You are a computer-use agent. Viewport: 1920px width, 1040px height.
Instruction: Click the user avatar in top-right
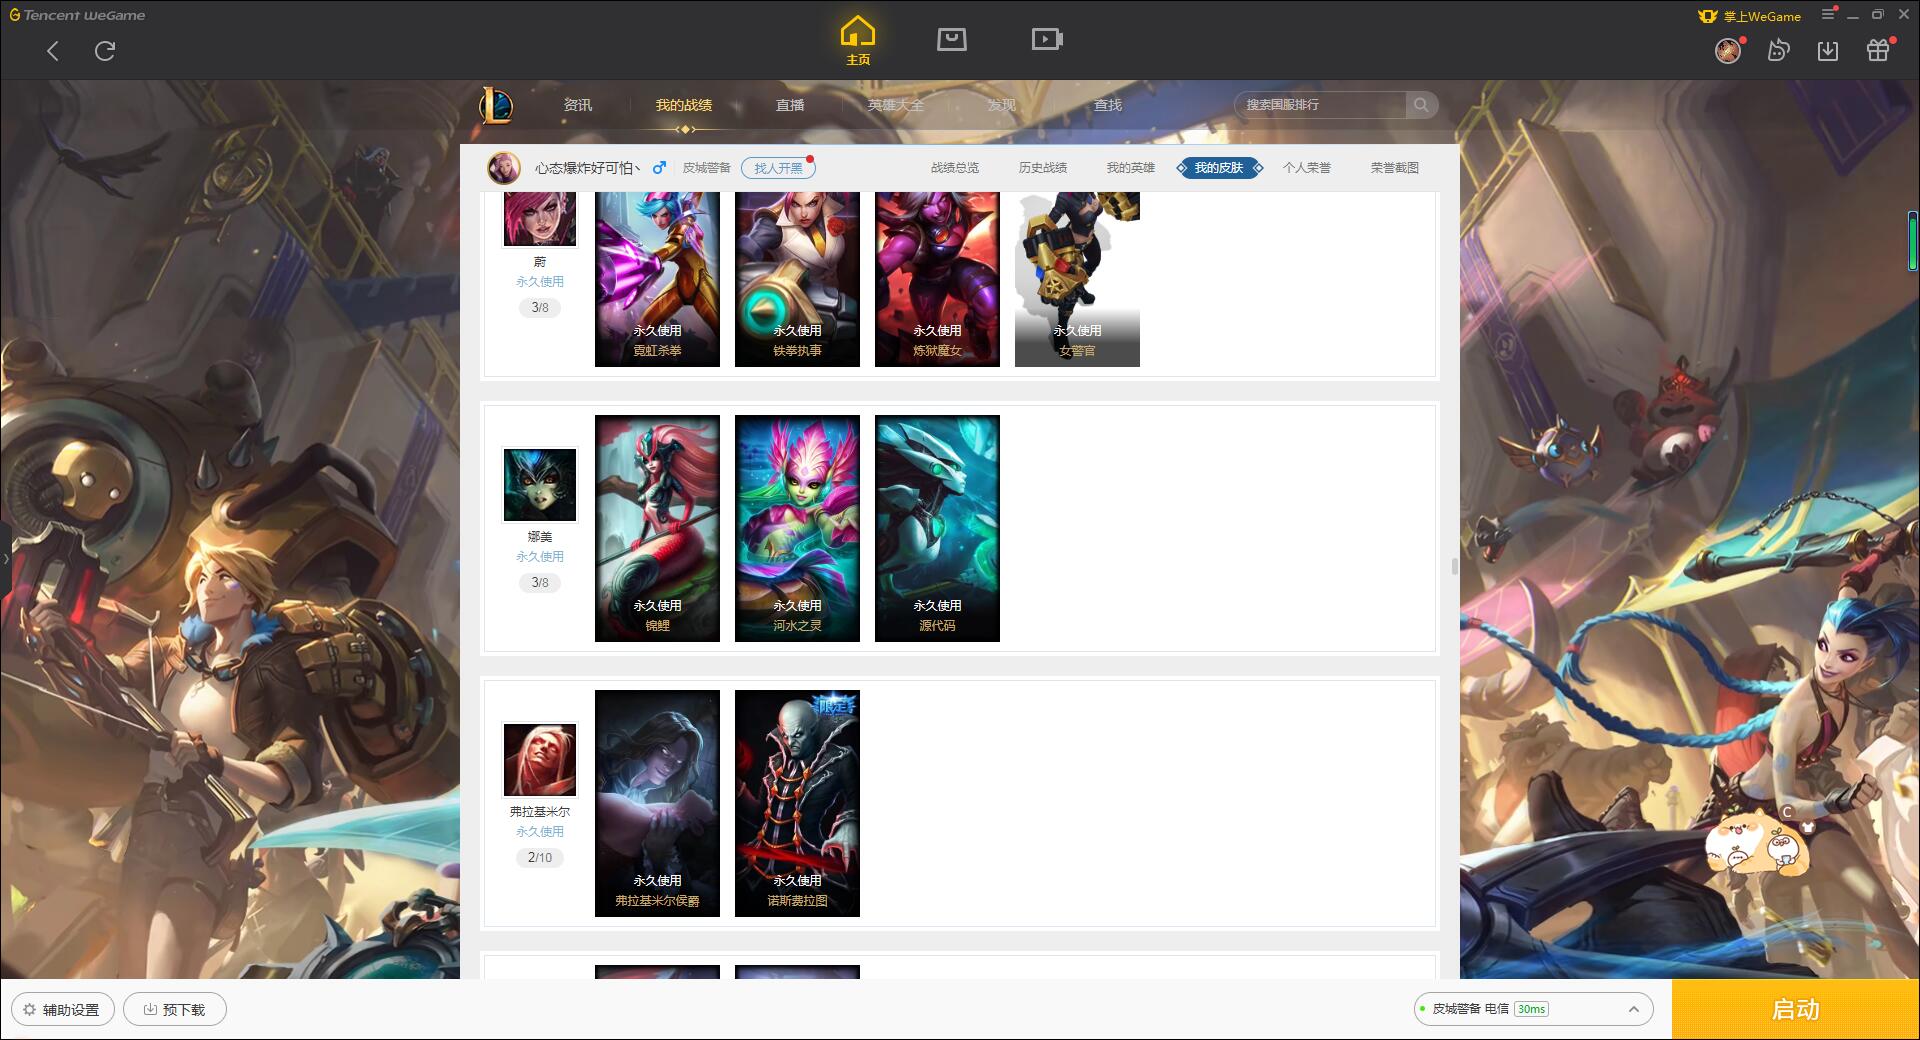coord(1728,51)
